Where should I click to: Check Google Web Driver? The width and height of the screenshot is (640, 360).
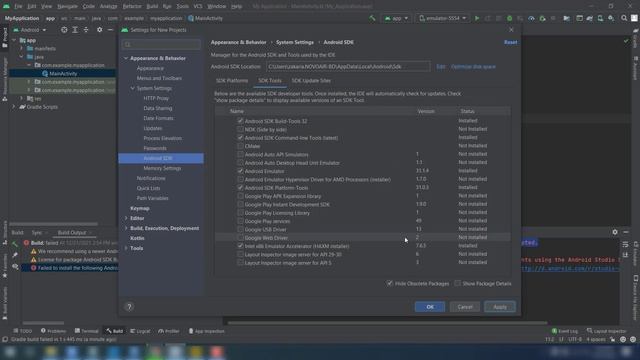point(240,238)
